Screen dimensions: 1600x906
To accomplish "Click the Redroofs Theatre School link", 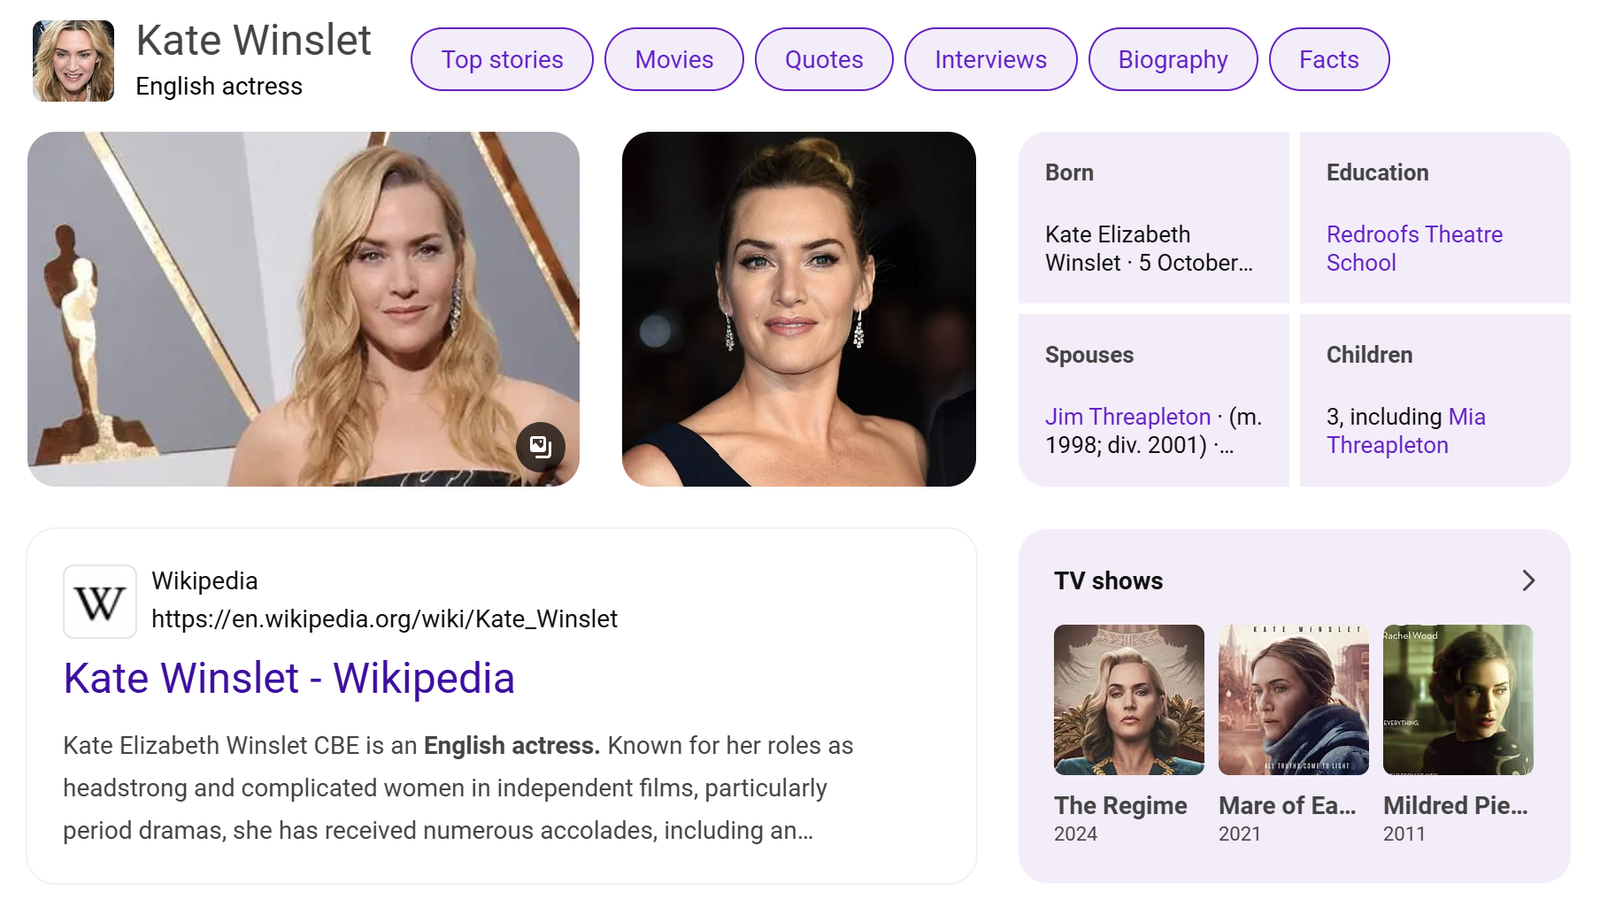I will pyautogui.click(x=1413, y=248).
